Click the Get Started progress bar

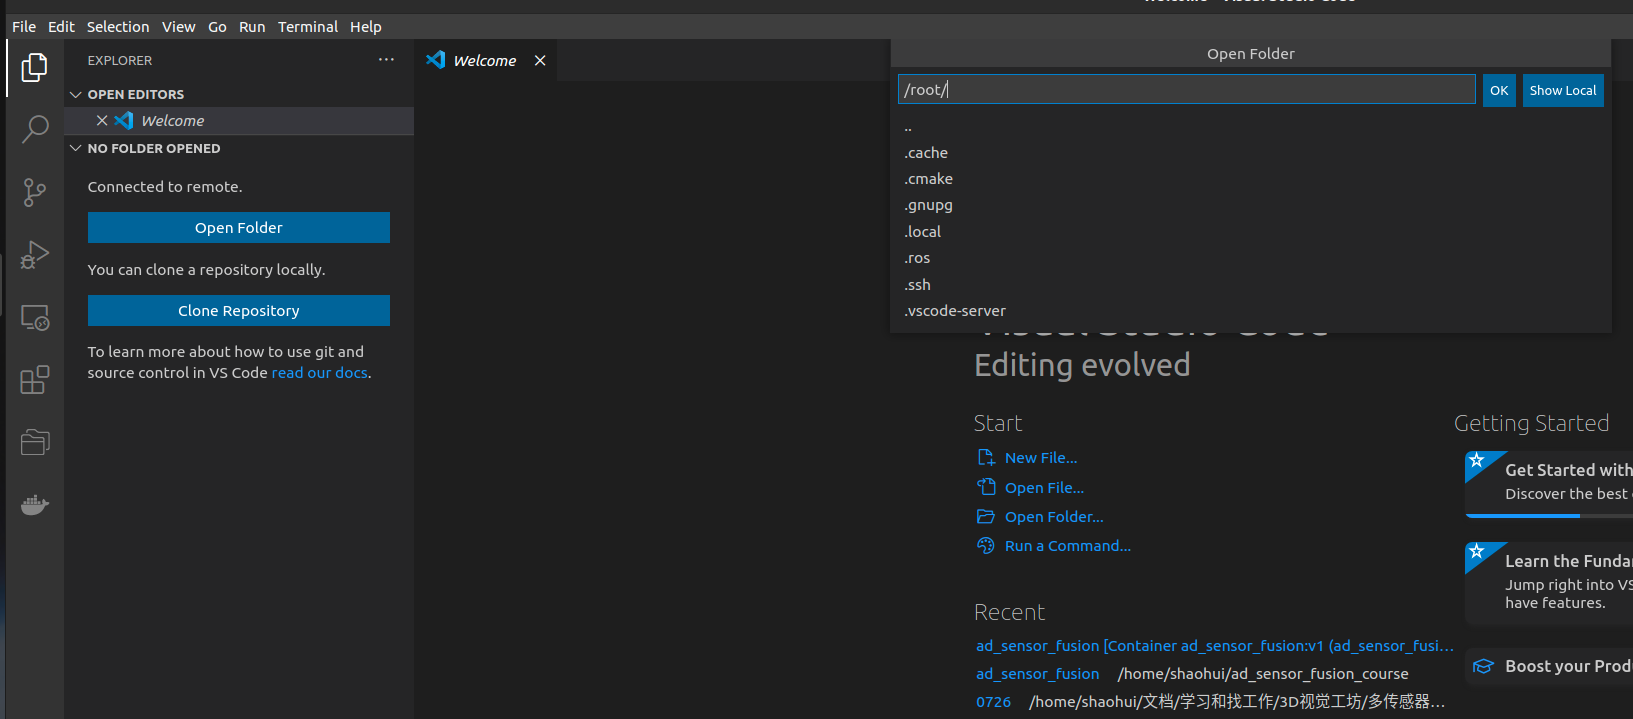click(x=1549, y=516)
